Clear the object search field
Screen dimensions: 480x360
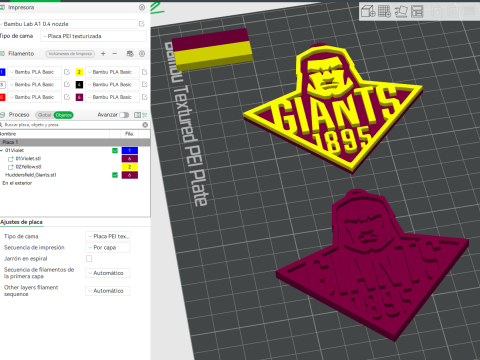point(145,125)
